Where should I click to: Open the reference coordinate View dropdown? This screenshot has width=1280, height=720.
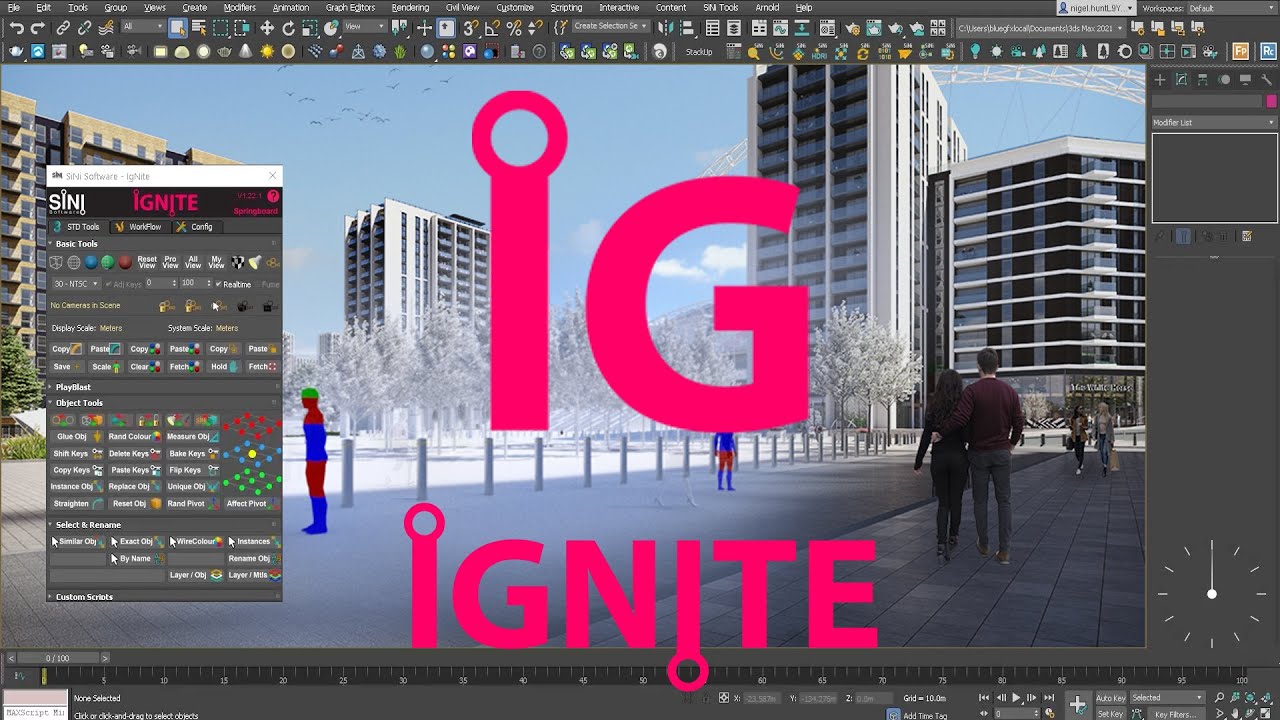(365, 27)
